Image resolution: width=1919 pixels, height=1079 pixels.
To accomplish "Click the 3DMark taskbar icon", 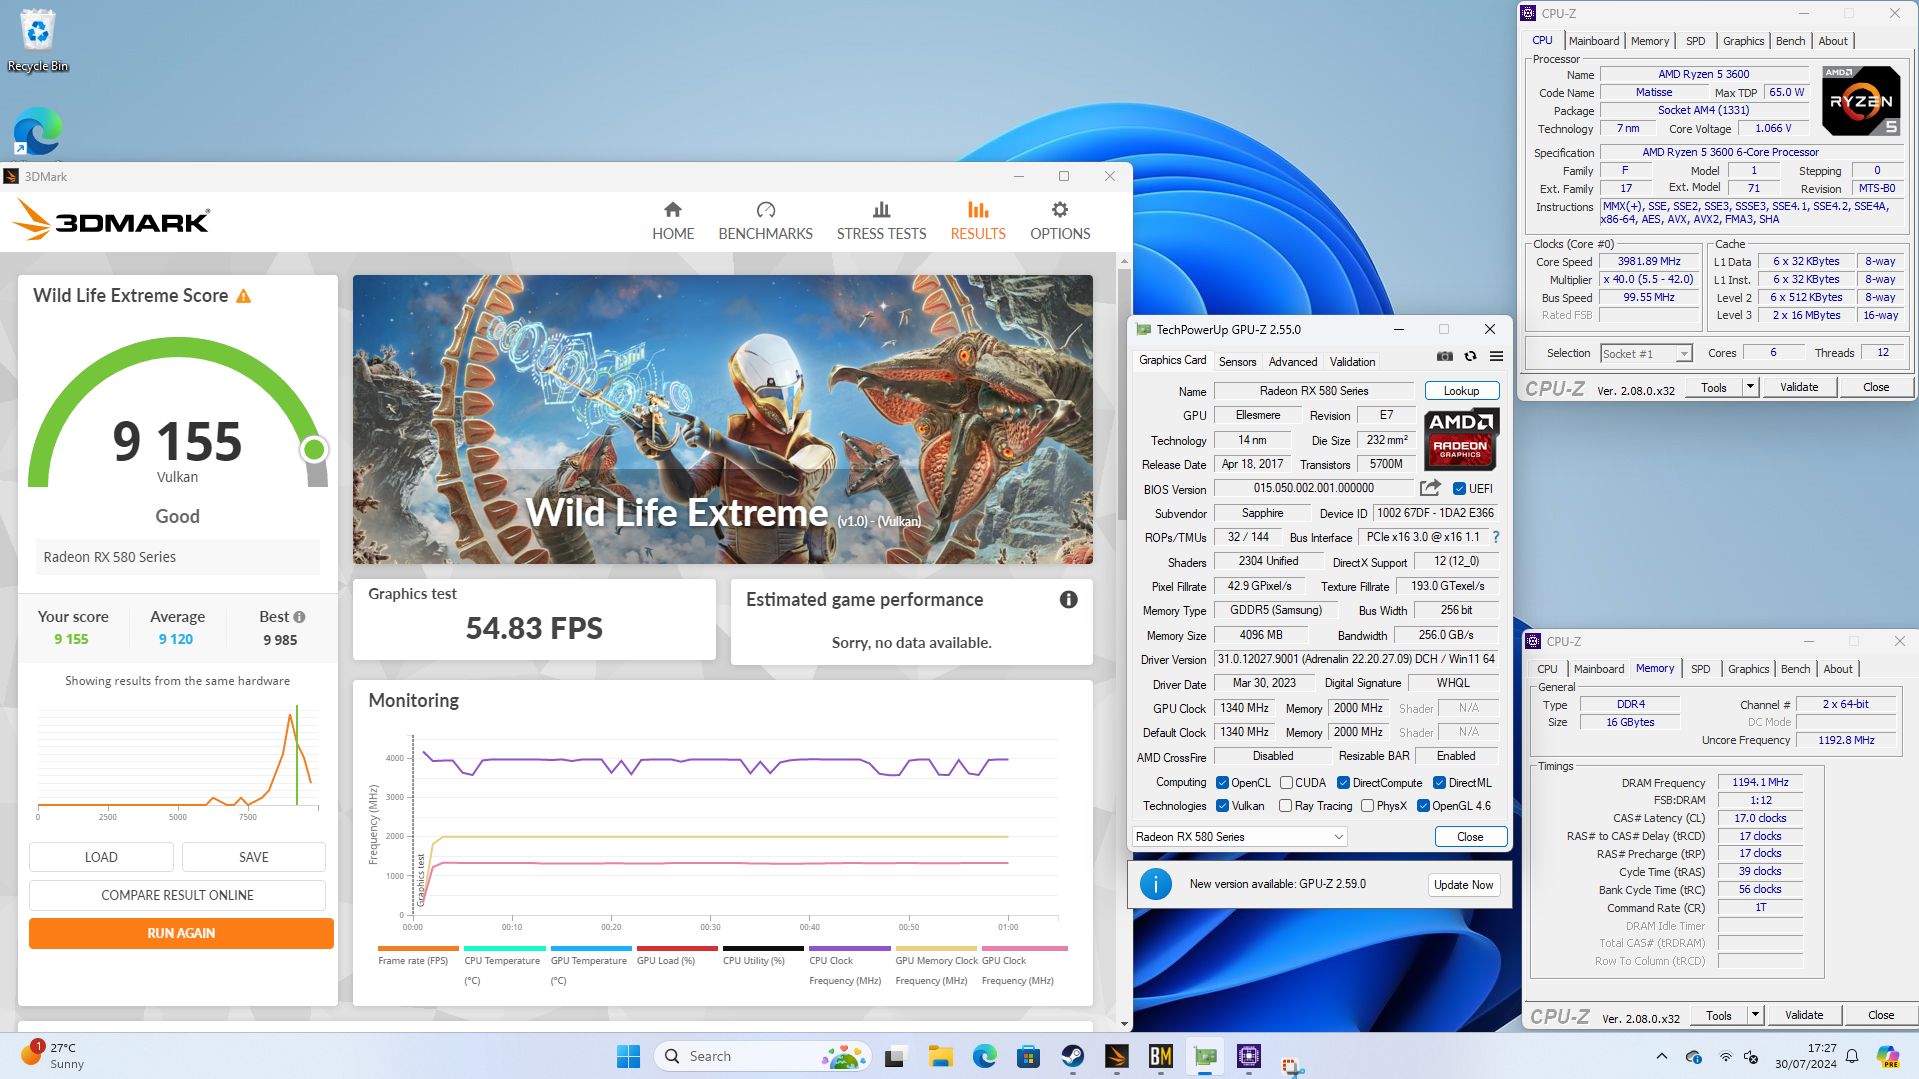I will pos(1116,1056).
